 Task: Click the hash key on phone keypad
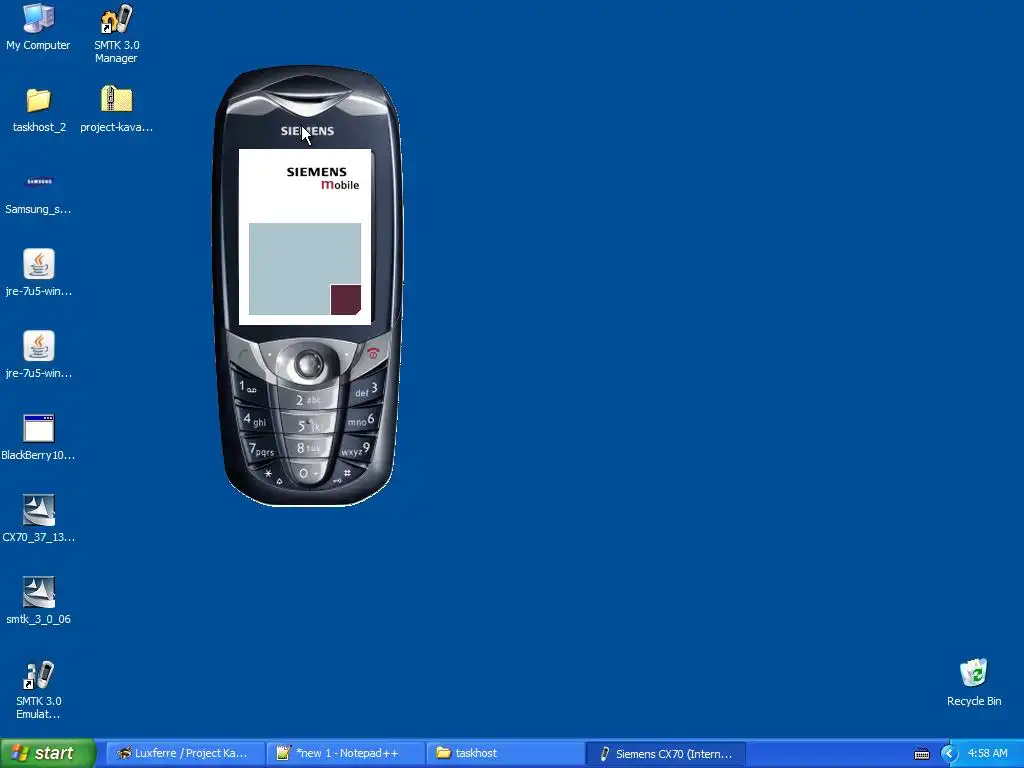coord(346,474)
